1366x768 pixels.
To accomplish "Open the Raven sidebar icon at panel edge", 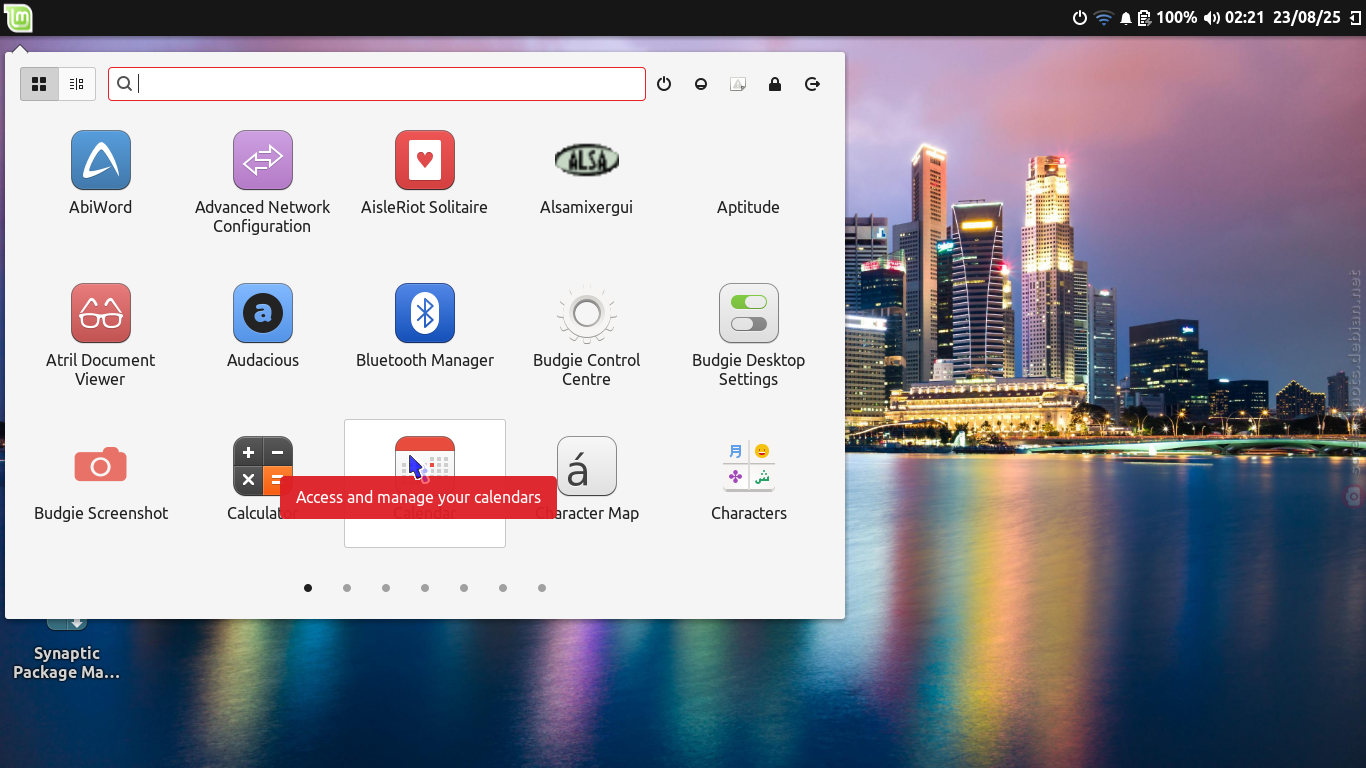I will [1354, 18].
